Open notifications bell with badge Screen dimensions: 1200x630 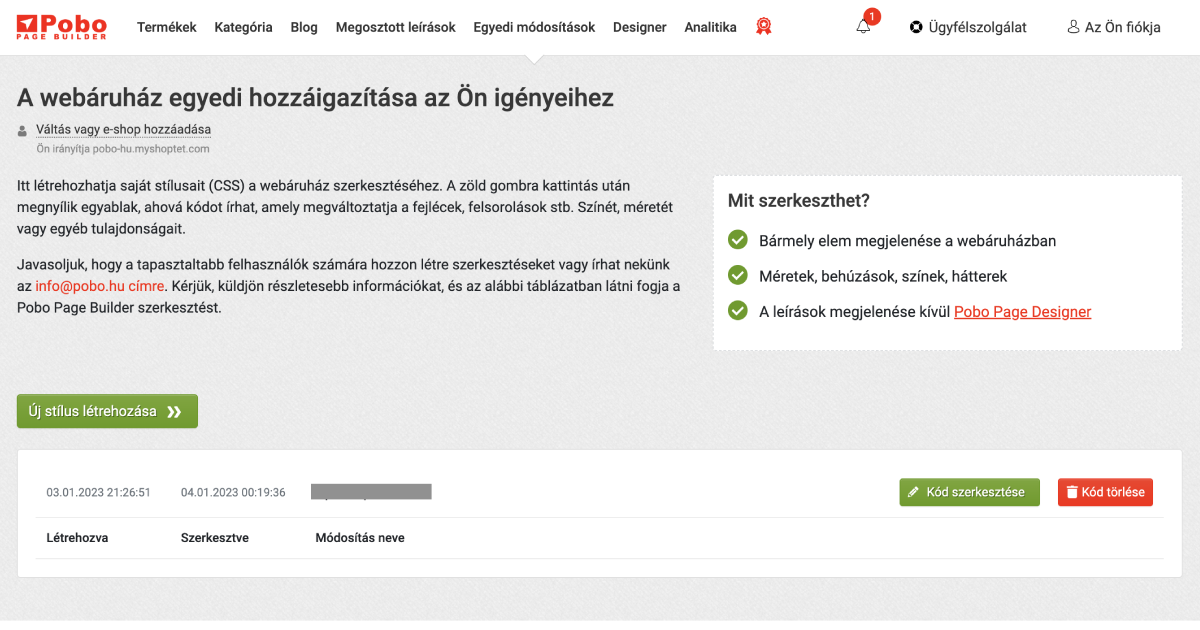(865, 25)
